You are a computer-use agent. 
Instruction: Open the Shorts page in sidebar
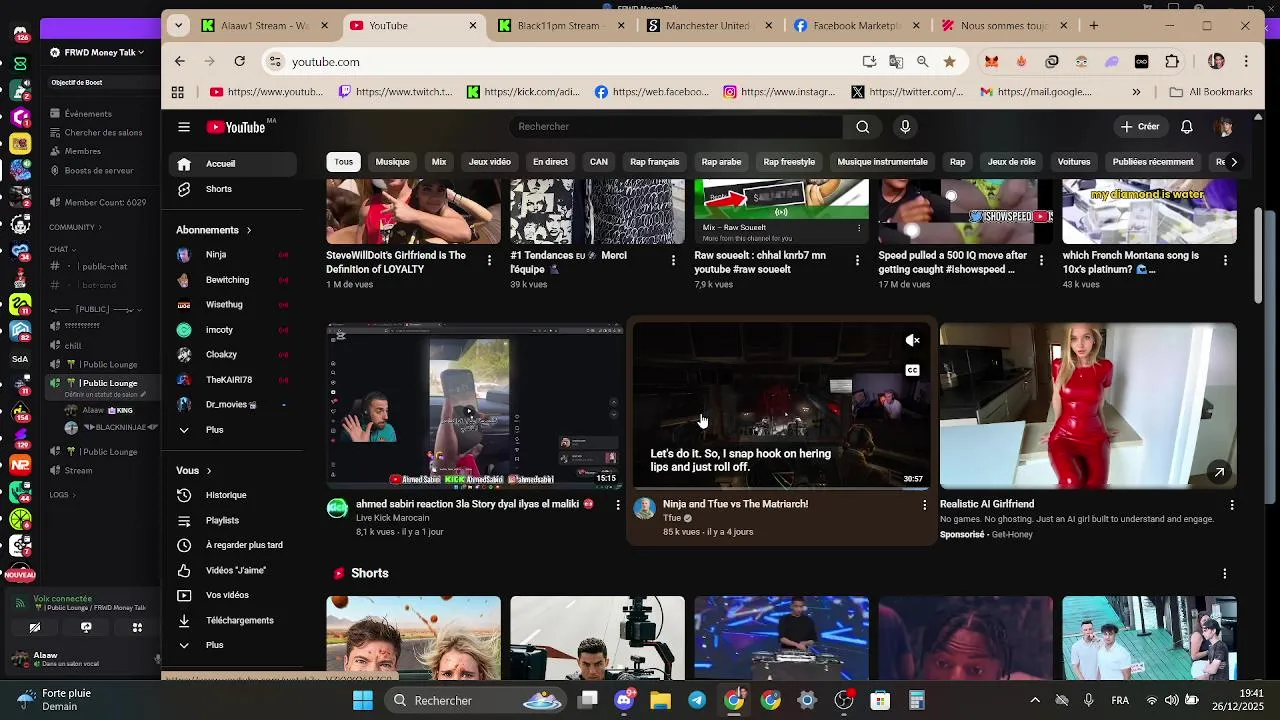tap(219, 189)
